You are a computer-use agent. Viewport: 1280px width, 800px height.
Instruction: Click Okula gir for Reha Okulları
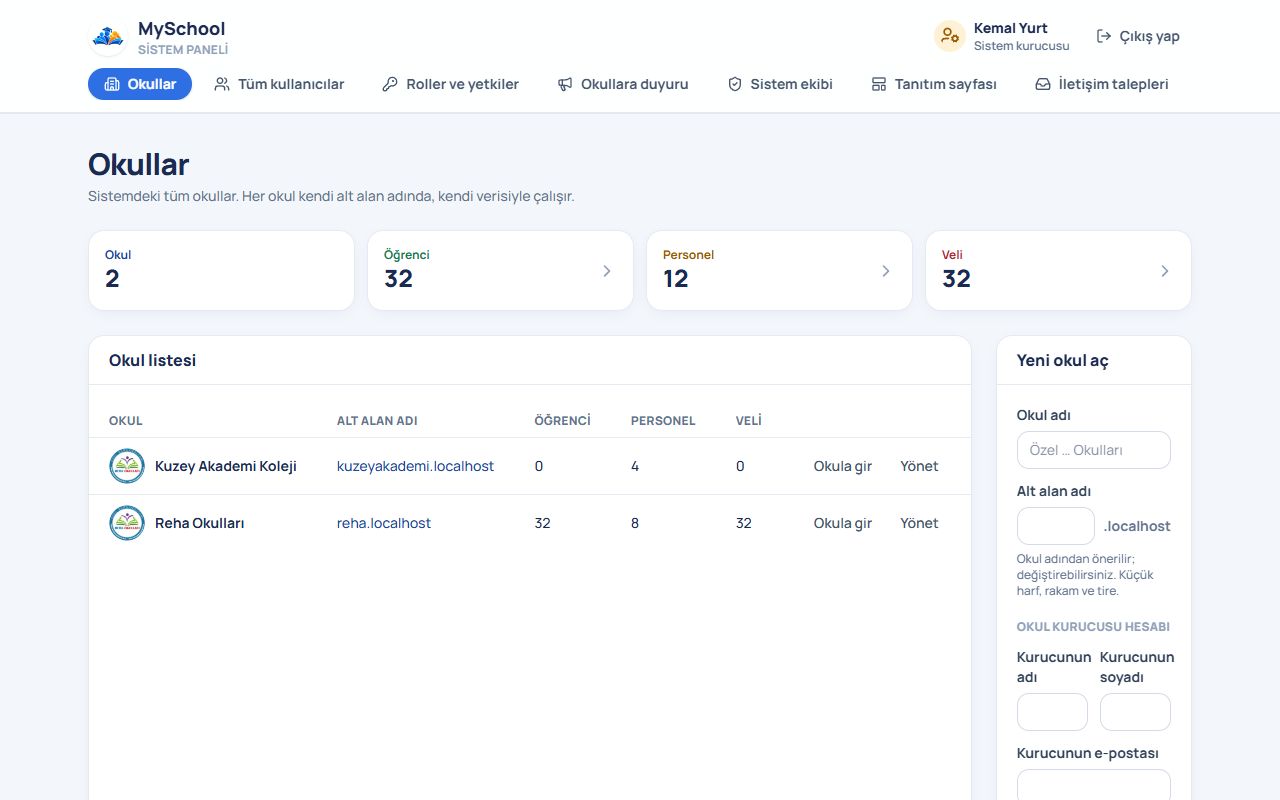[843, 523]
